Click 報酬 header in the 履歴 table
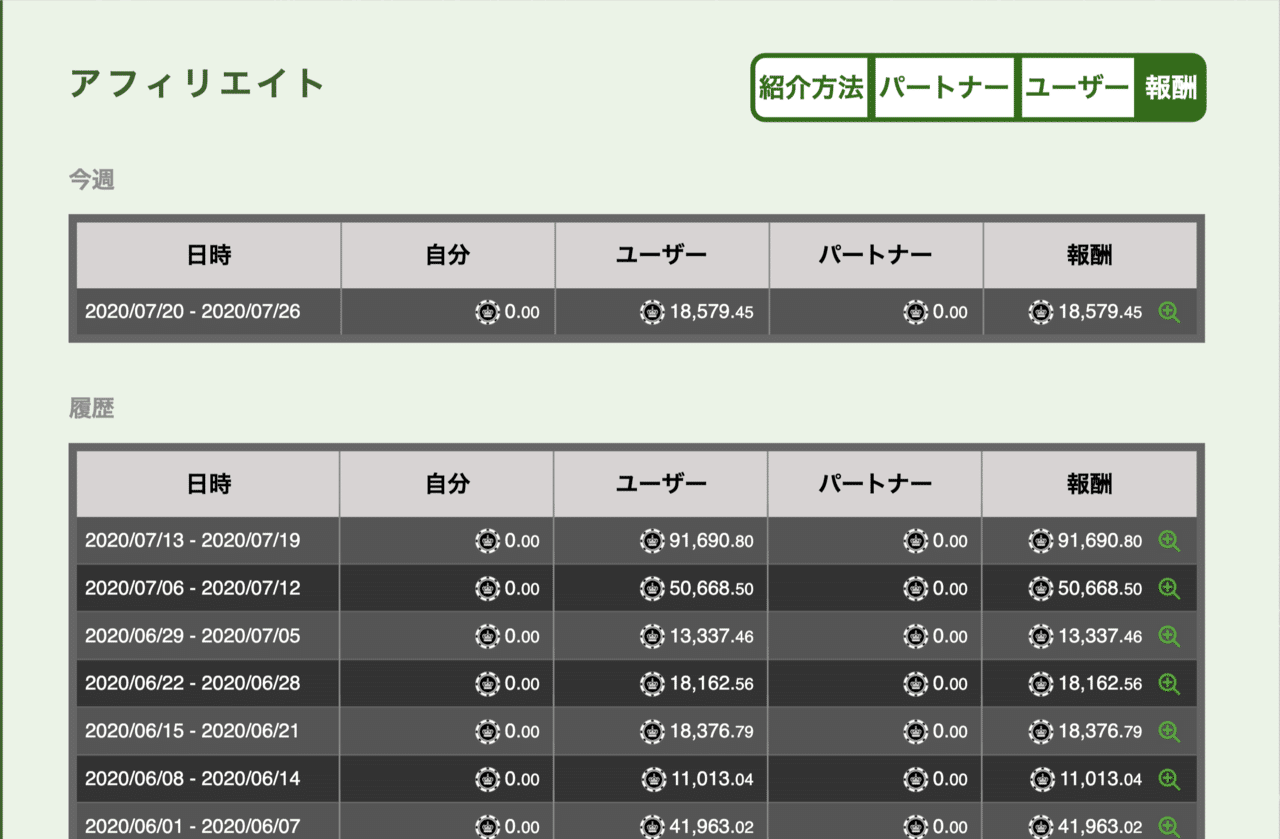This screenshot has width=1280, height=839. 1090,484
